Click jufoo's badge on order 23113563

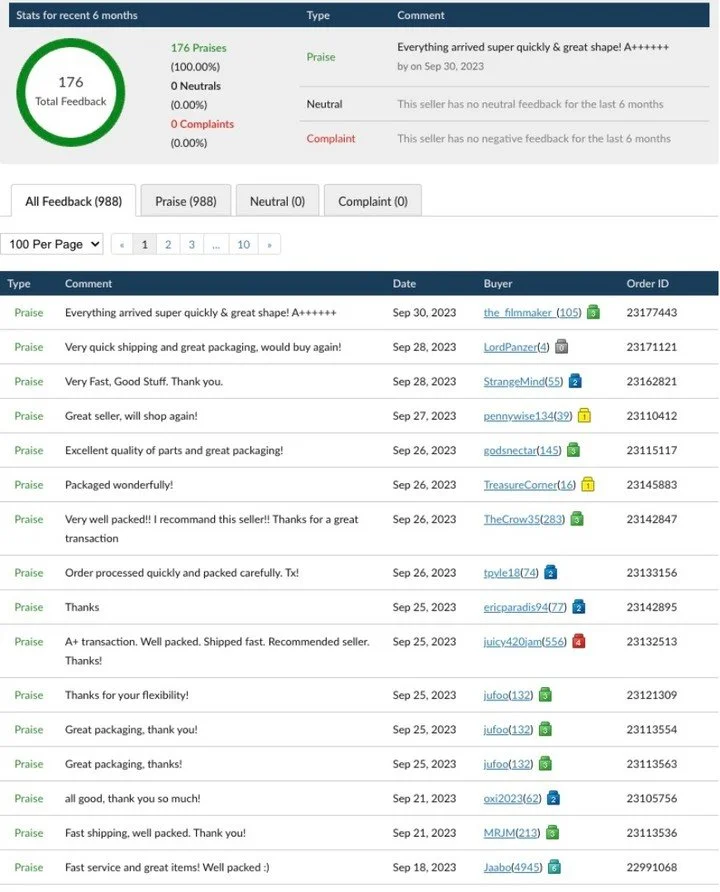[x=545, y=763]
